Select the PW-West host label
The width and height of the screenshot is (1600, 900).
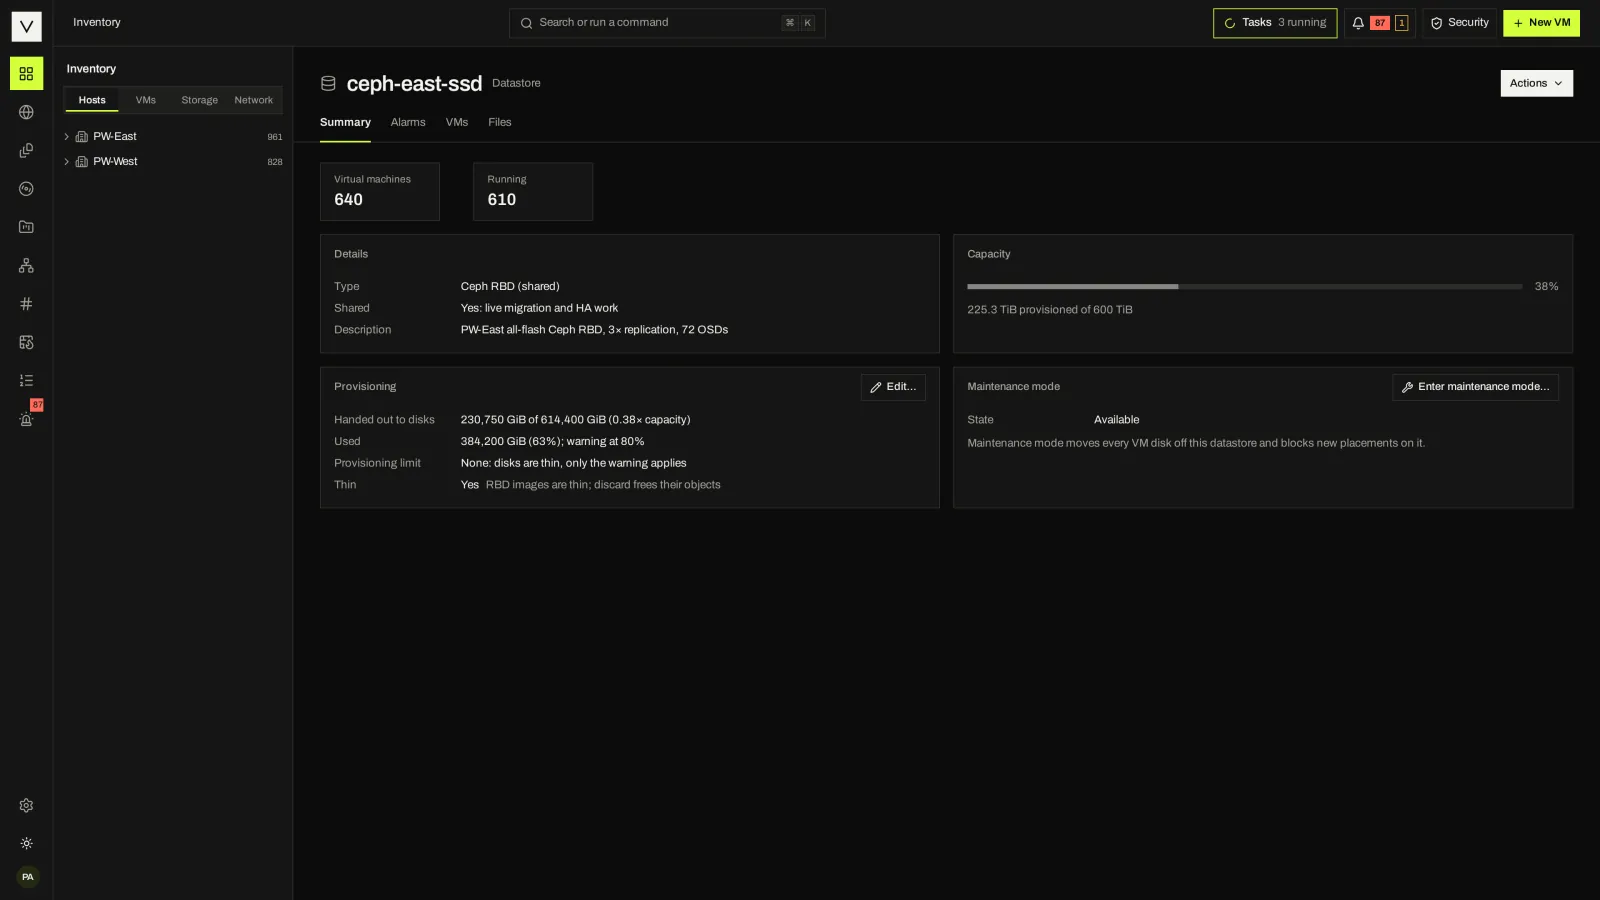click(x=116, y=162)
